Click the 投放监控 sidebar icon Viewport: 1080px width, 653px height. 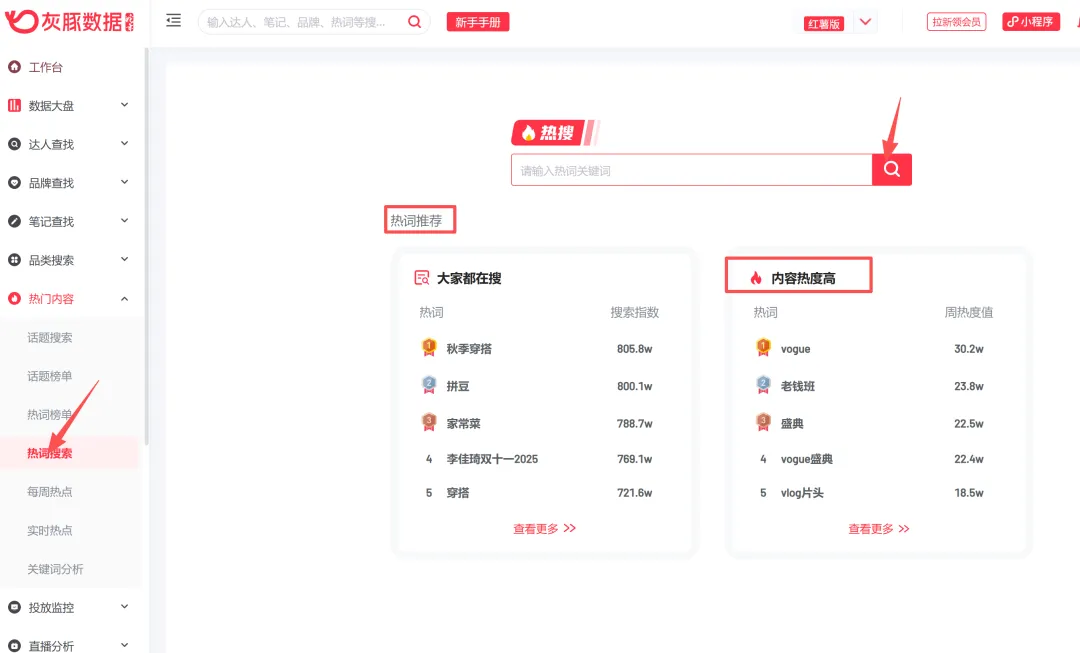pos(15,607)
